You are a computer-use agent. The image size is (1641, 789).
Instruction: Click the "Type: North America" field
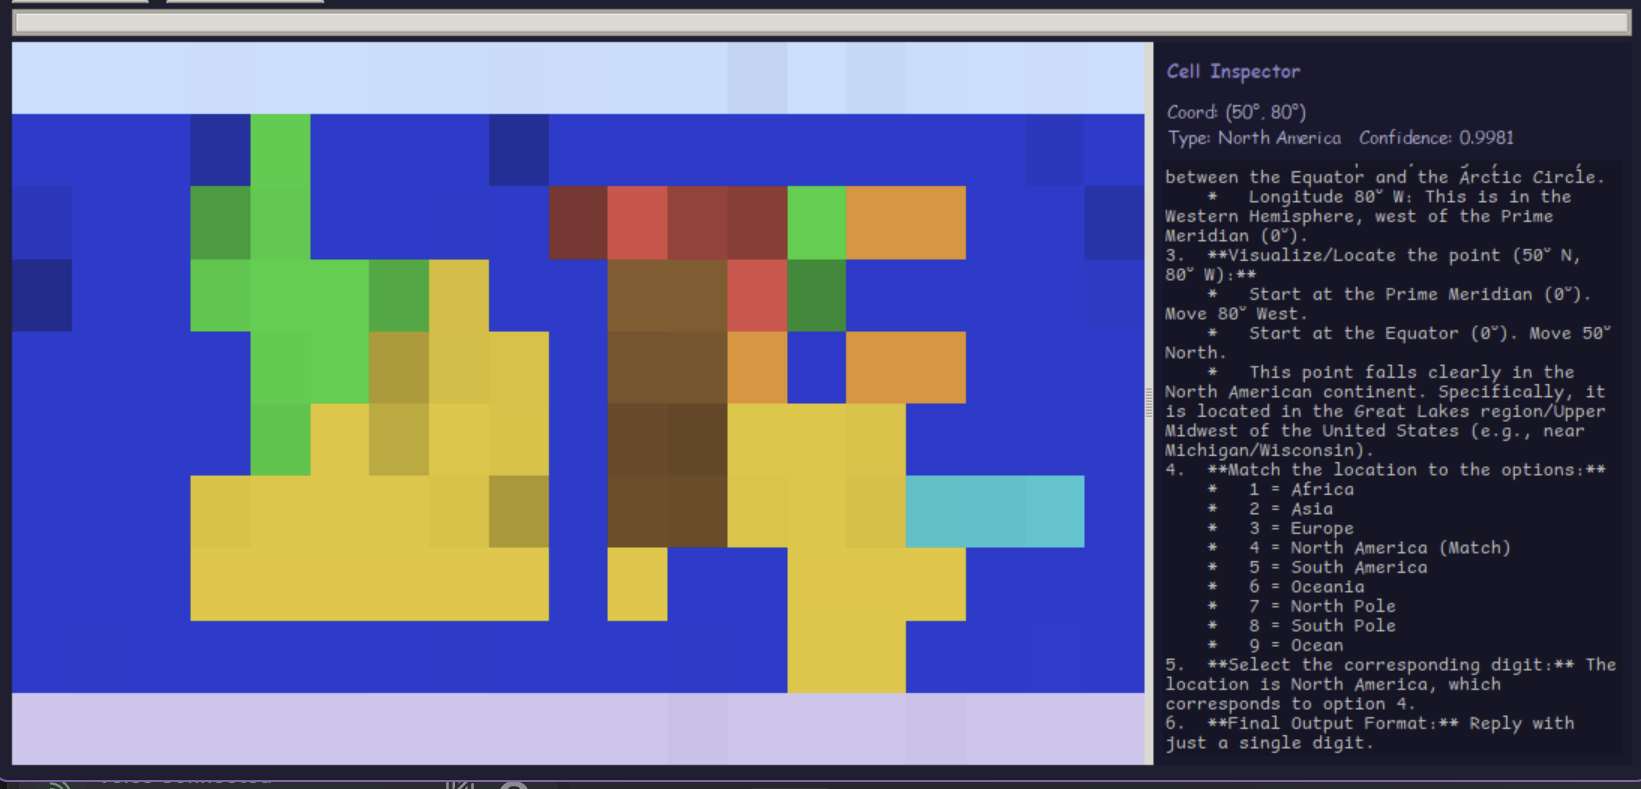pyautogui.click(x=1254, y=138)
